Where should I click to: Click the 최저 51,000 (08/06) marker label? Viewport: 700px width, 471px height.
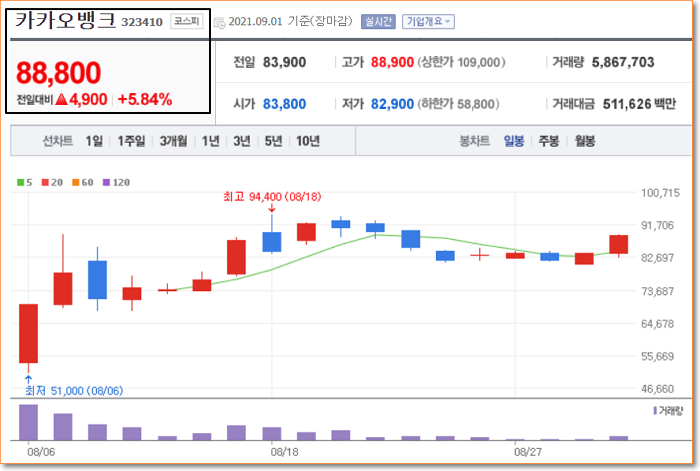coord(74,391)
